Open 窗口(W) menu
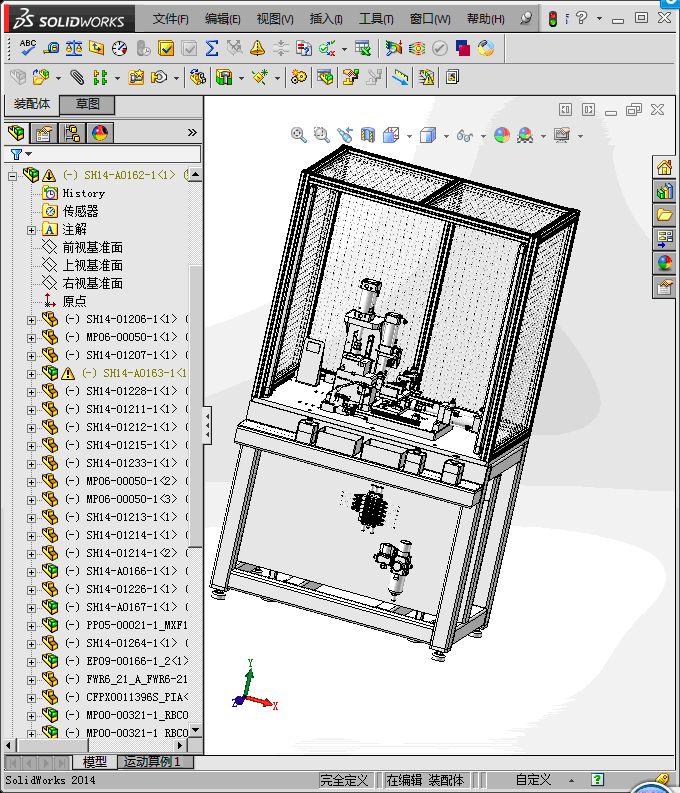 (430, 19)
